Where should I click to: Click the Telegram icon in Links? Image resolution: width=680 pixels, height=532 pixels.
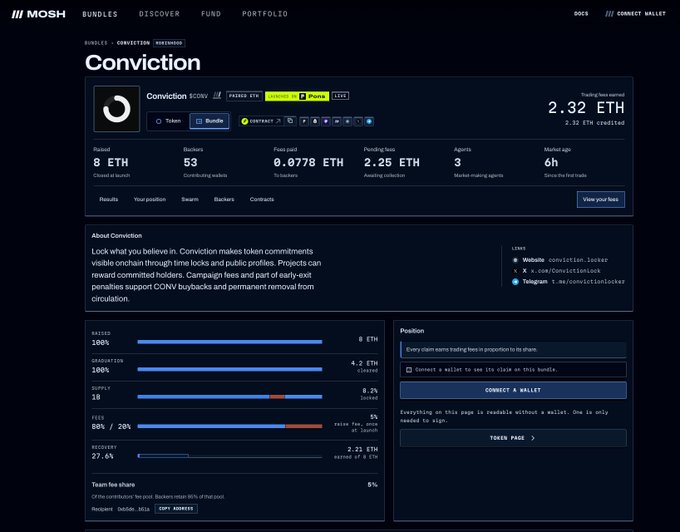click(515, 282)
